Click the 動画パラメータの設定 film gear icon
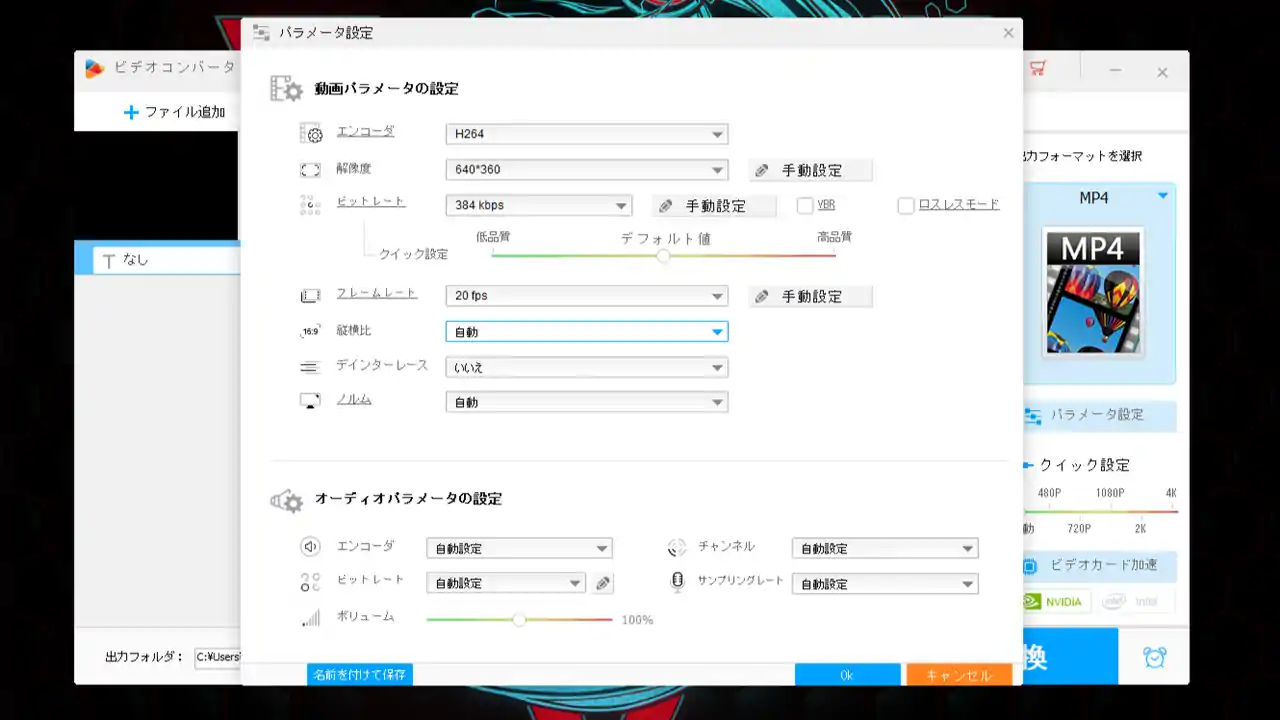The image size is (1280, 720). point(286,89)
